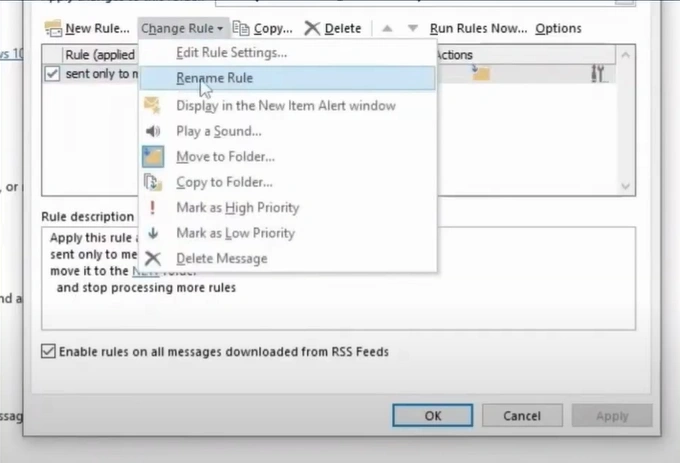Select the 'sent only to' rule row text
This screenshot has height=463, width=680.
coord(102,74)
